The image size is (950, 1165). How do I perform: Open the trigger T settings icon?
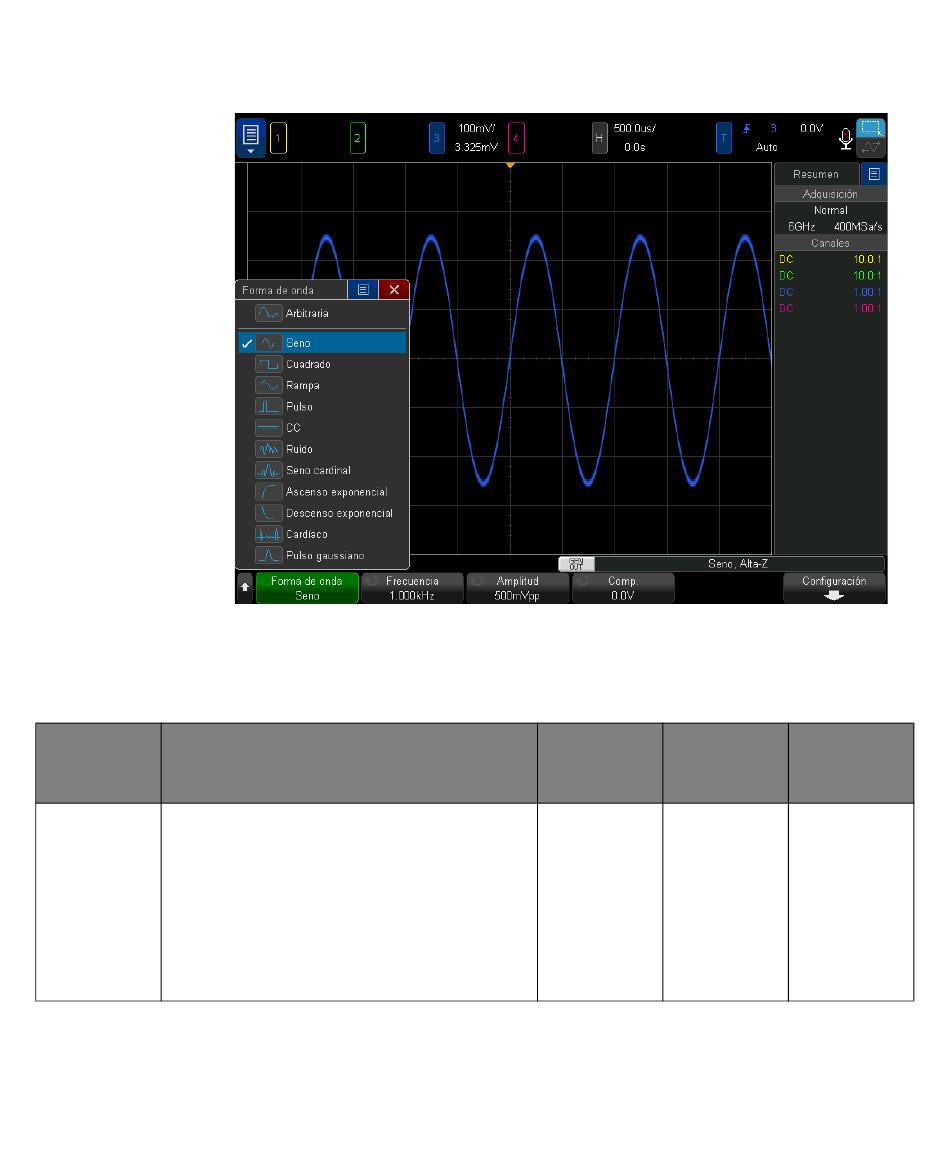click(723, 138)
